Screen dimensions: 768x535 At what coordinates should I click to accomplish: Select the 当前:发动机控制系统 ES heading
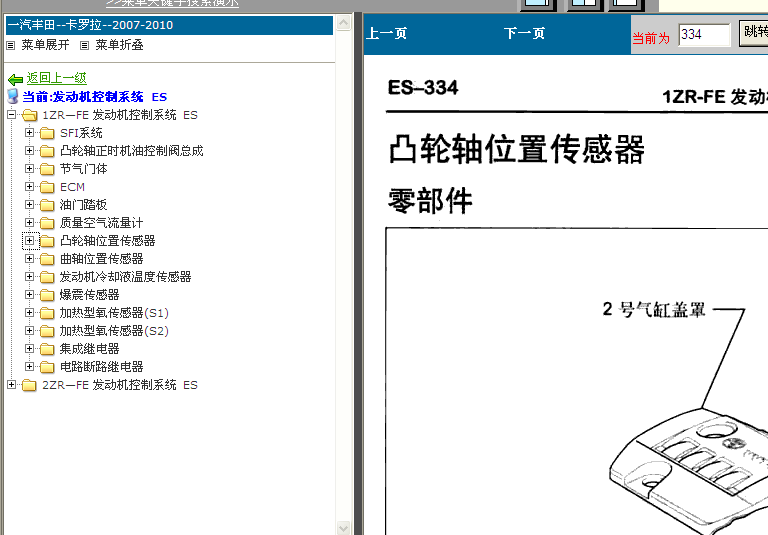click(95, 97)
